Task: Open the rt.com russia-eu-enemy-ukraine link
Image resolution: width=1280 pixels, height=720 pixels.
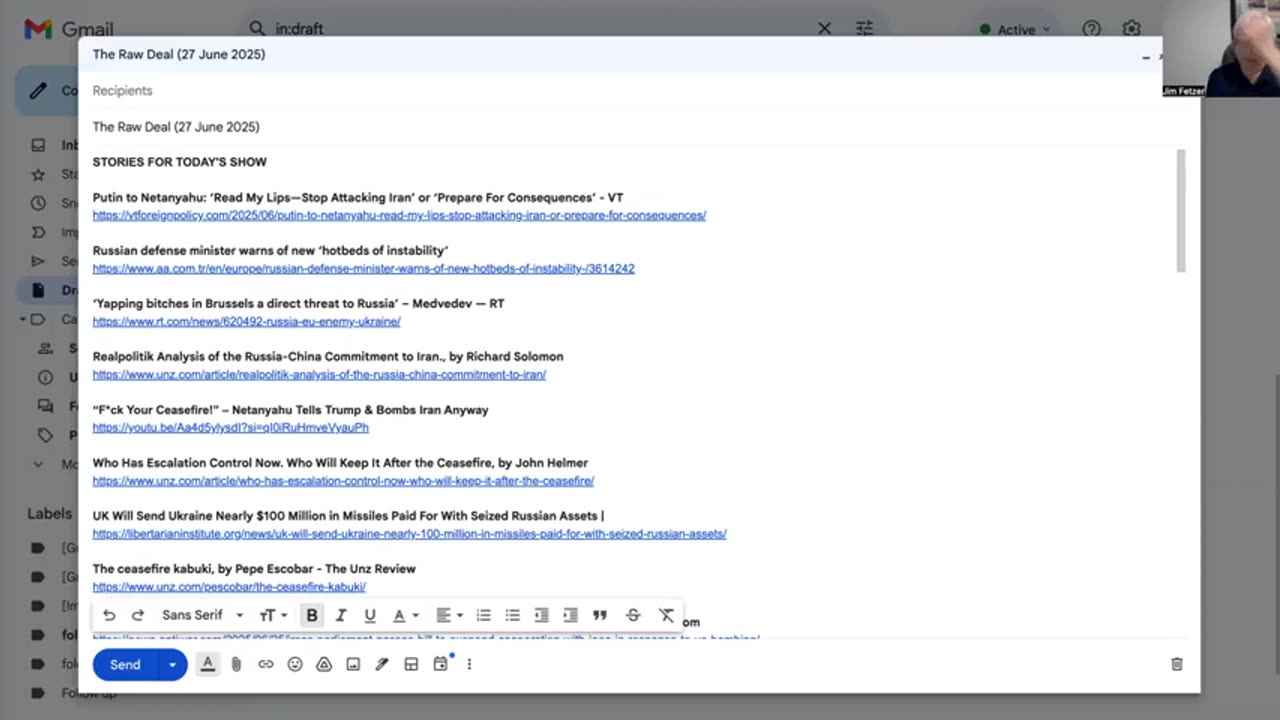Action: (246, 322)
